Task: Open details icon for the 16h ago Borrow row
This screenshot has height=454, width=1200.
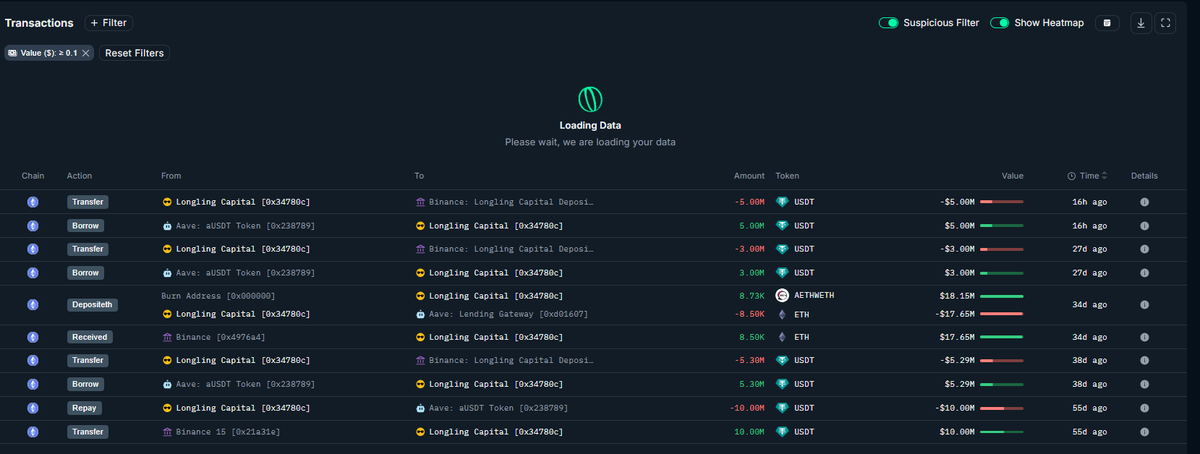Action: click(1144, 226)
